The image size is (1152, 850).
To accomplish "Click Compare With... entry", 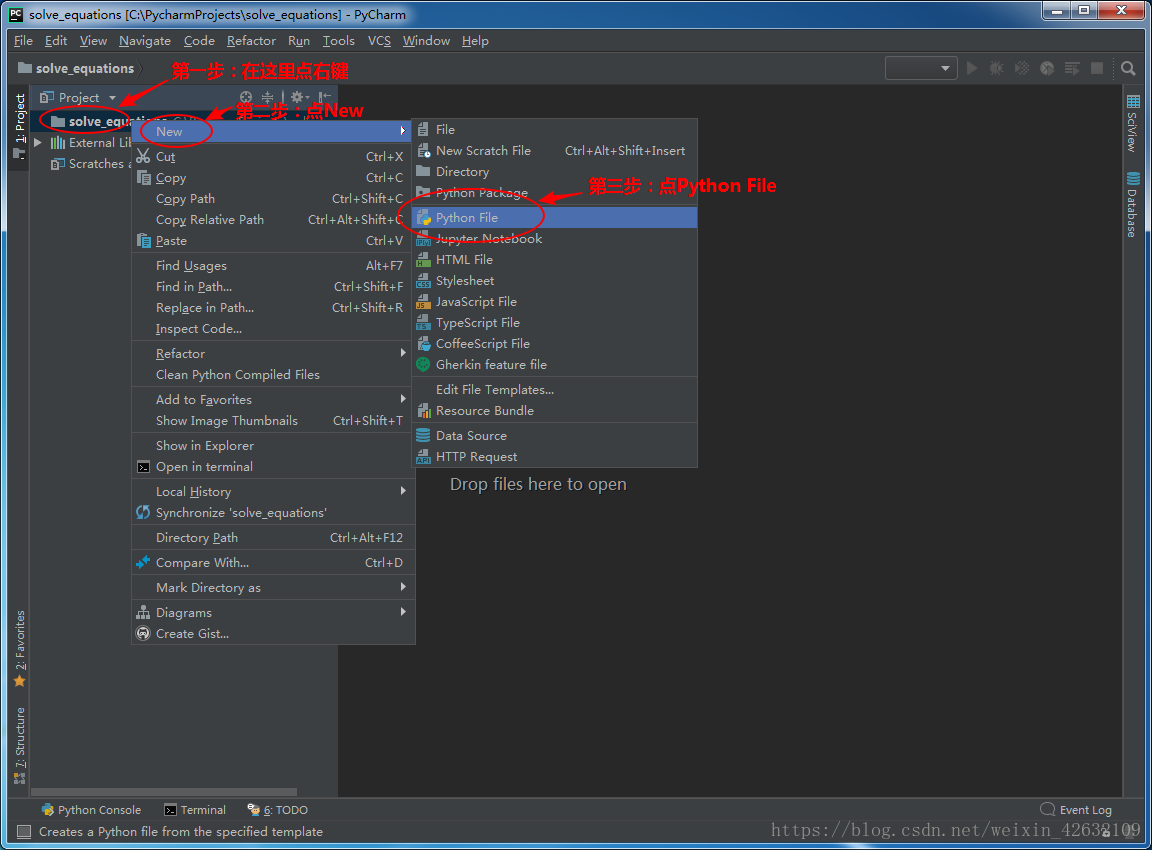I will pos(273,562).
